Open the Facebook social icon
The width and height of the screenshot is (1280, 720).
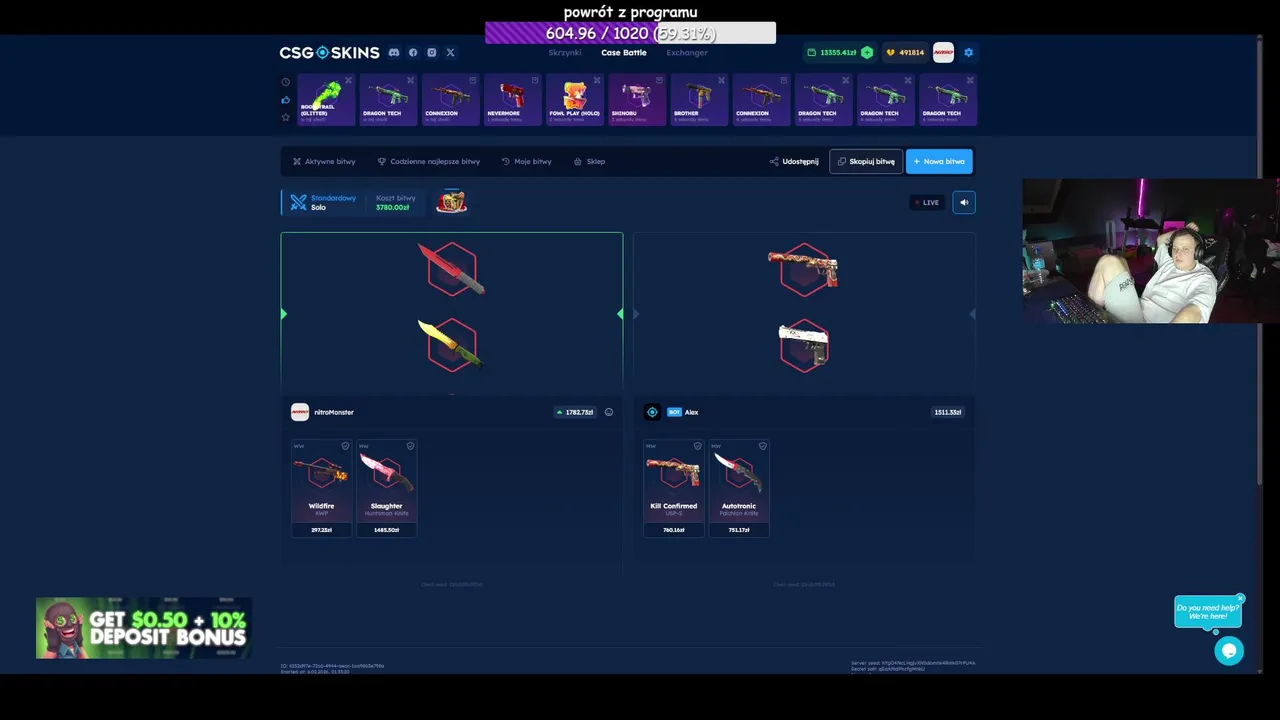tap(412, 52)
